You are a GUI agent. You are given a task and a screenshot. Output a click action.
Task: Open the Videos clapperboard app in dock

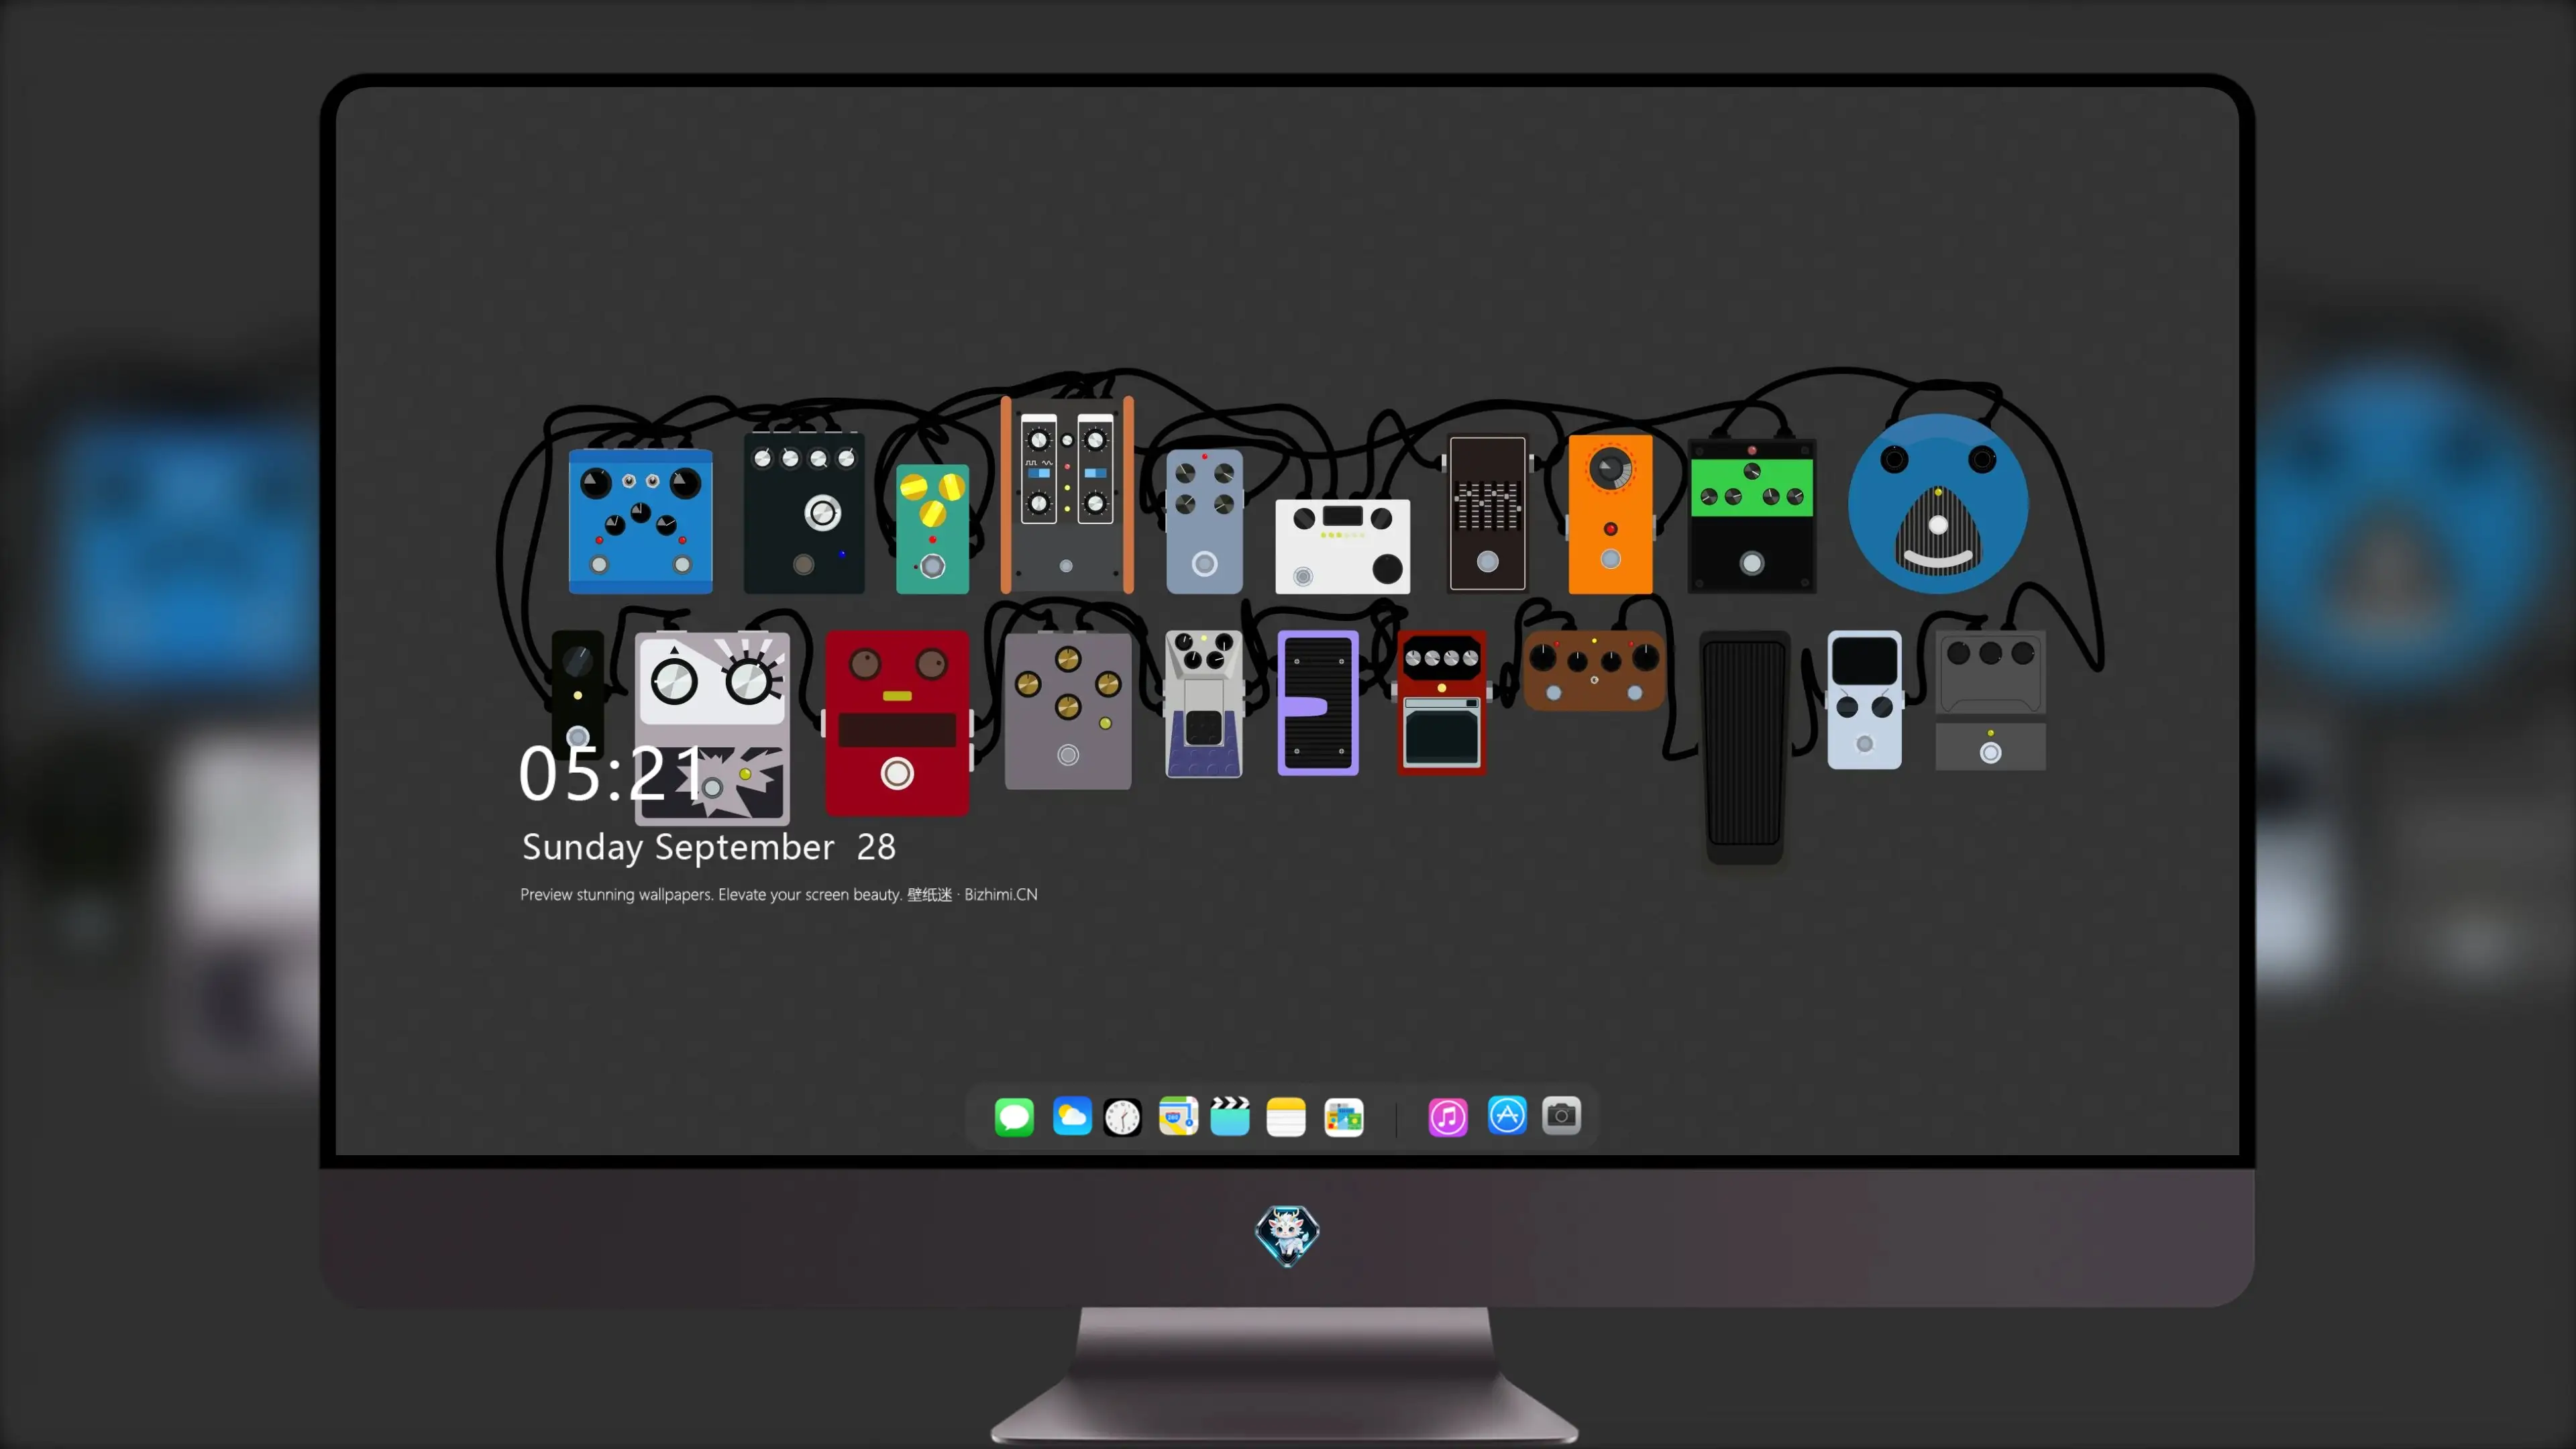tap(1230, 1116)
